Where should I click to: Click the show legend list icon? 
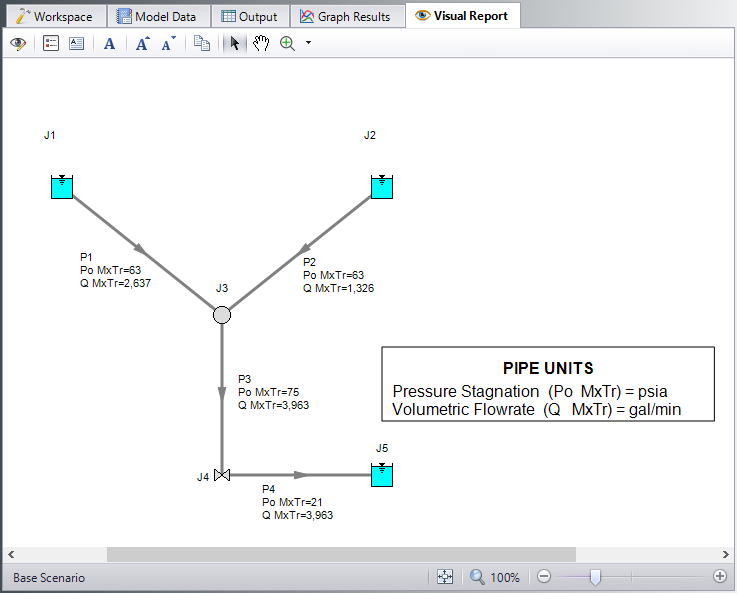click(x=51, y=44)
